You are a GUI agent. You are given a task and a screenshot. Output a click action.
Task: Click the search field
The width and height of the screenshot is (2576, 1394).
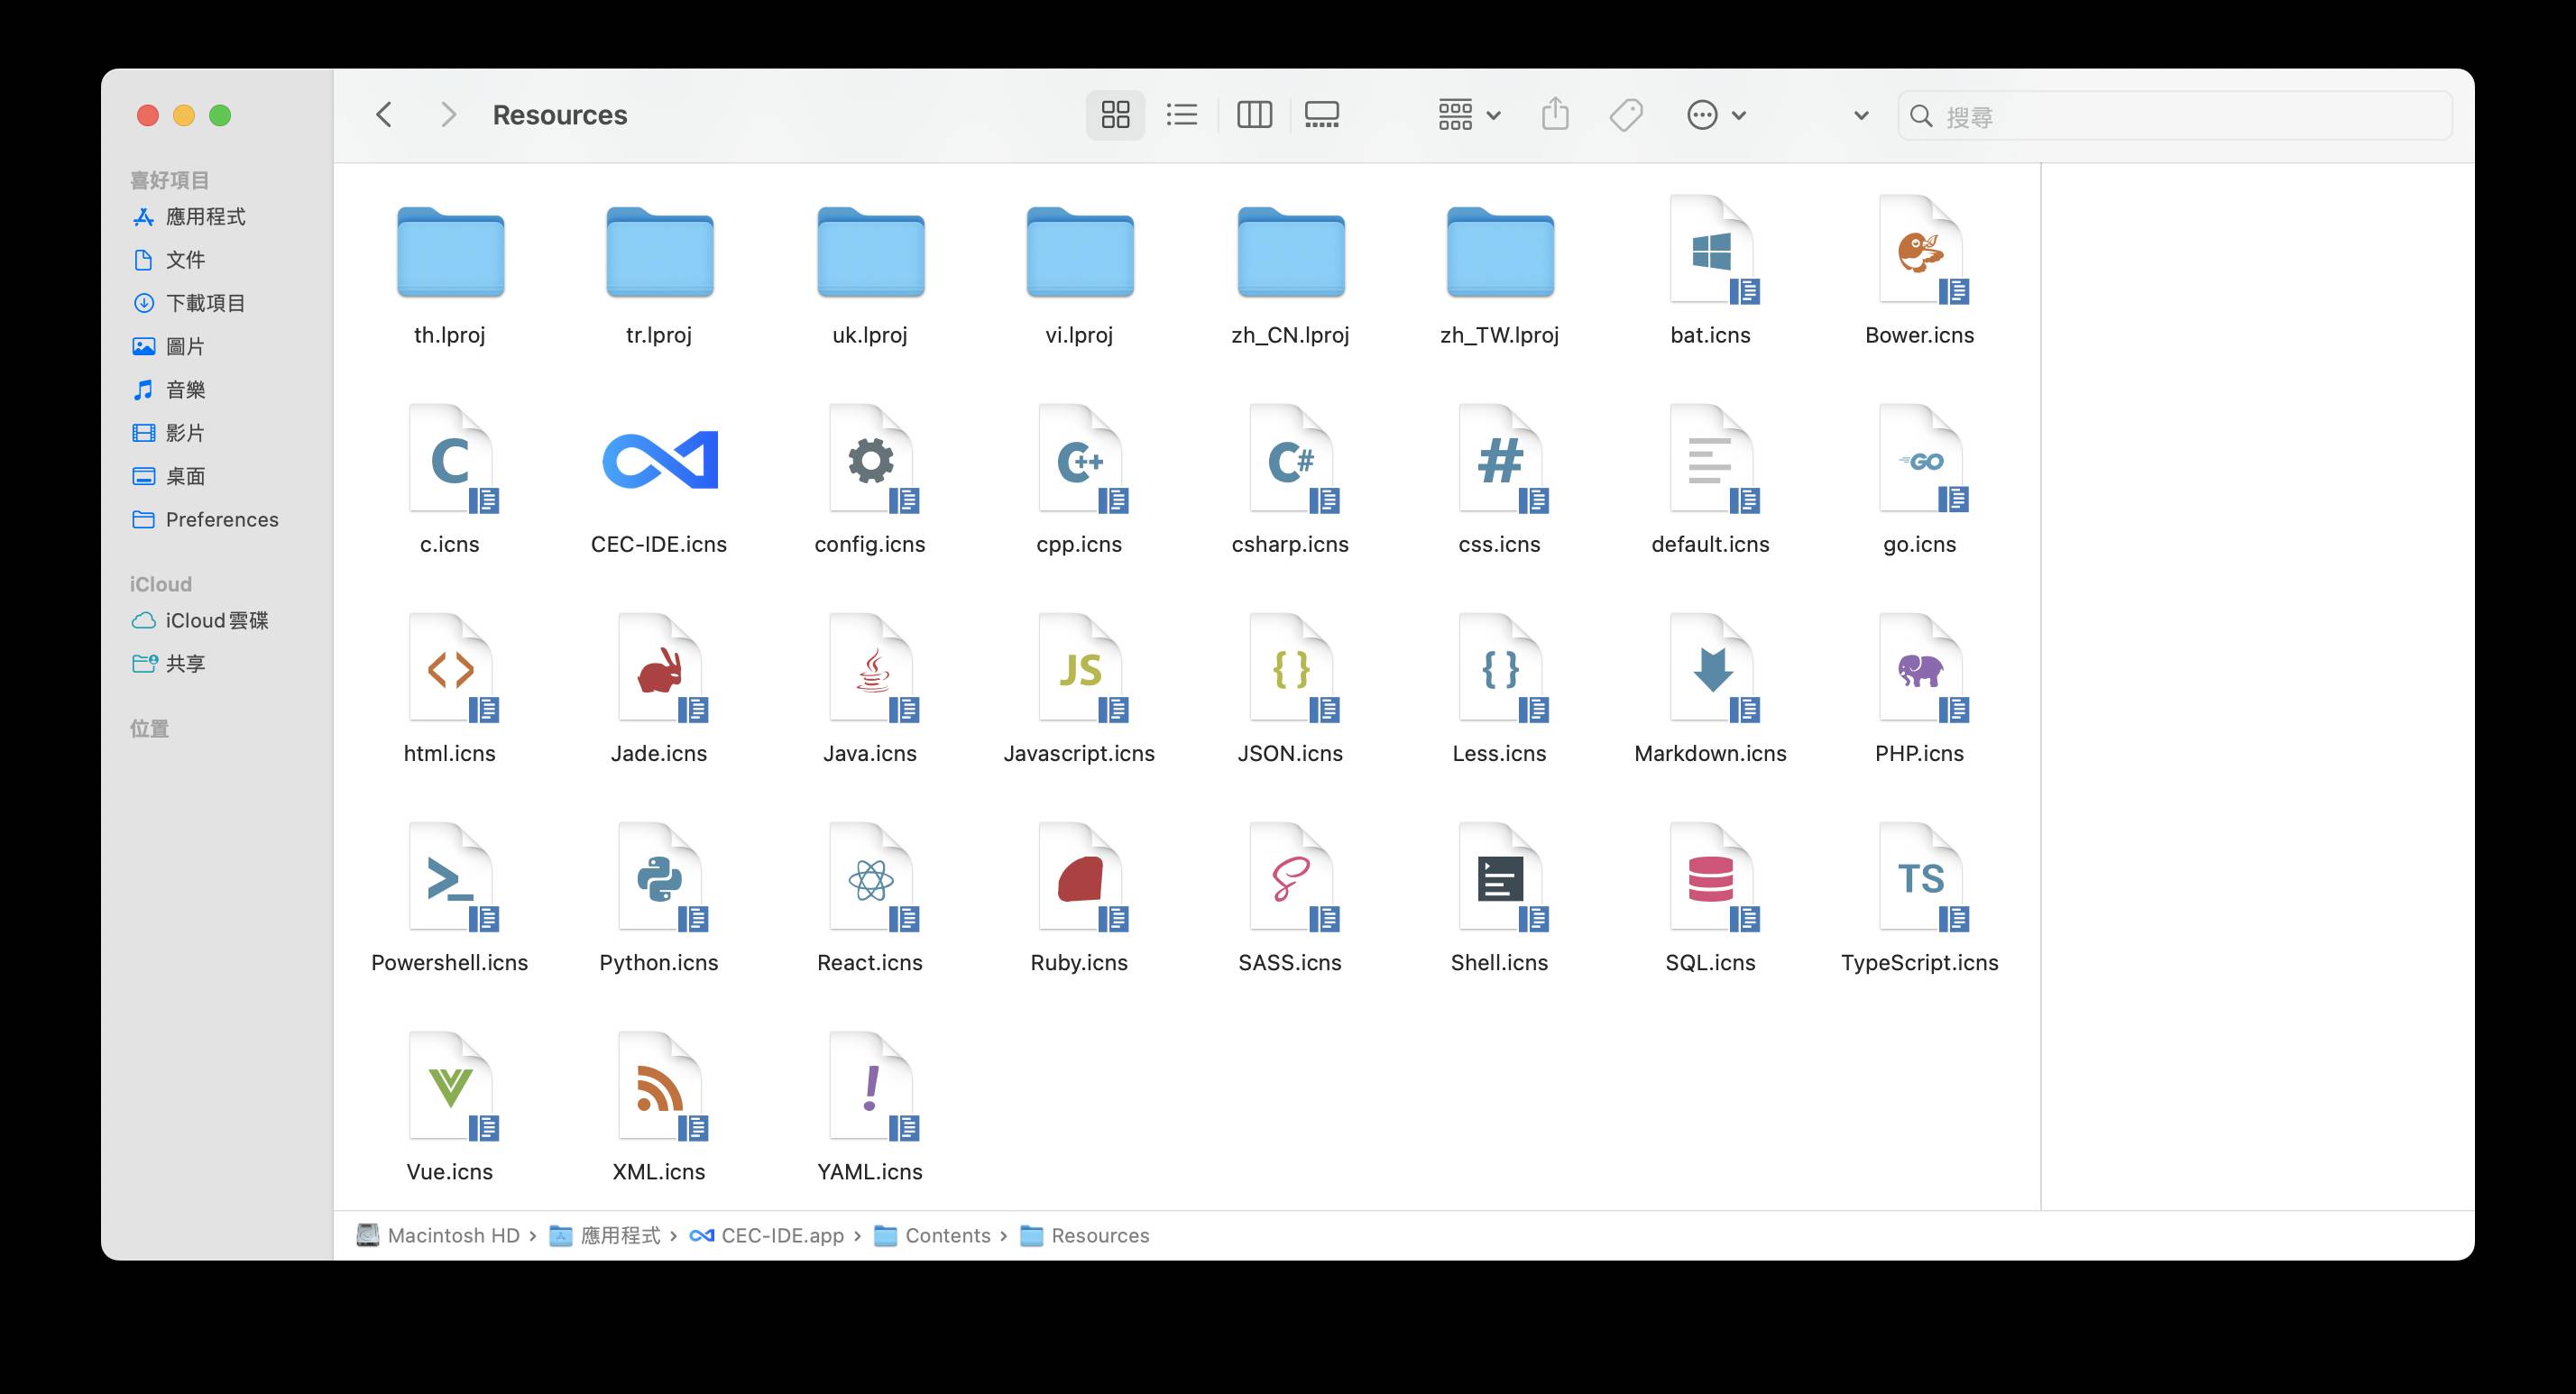[2175, 116]
